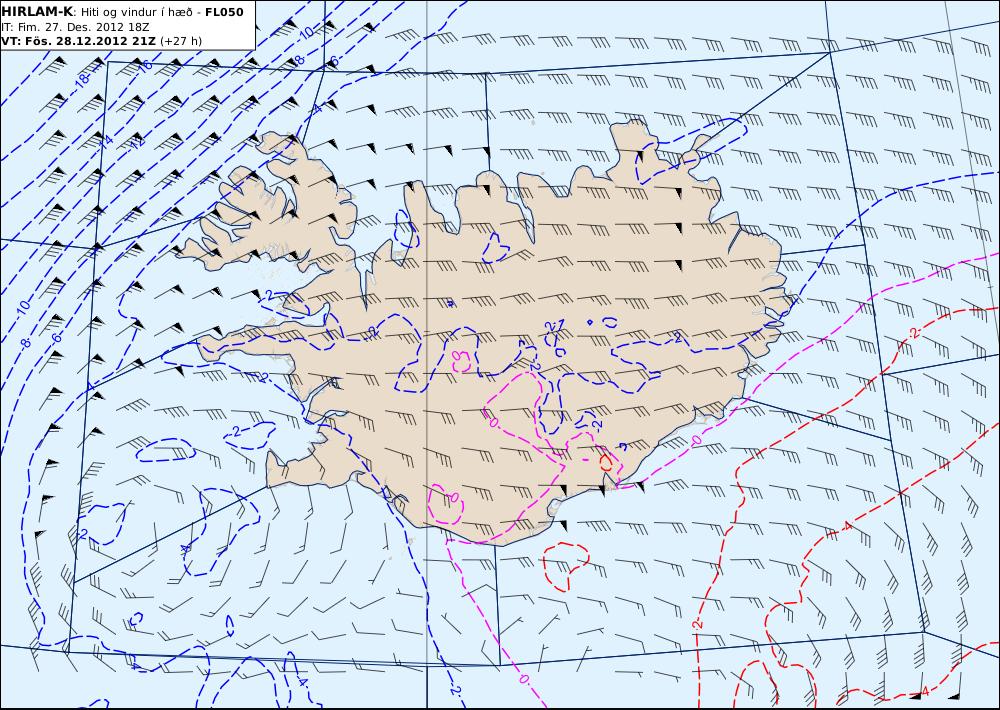The image size is (1000, 710).
Task: Click the blue -12 isotherm label
Action: pyautogui.click(x=136, y=143)
